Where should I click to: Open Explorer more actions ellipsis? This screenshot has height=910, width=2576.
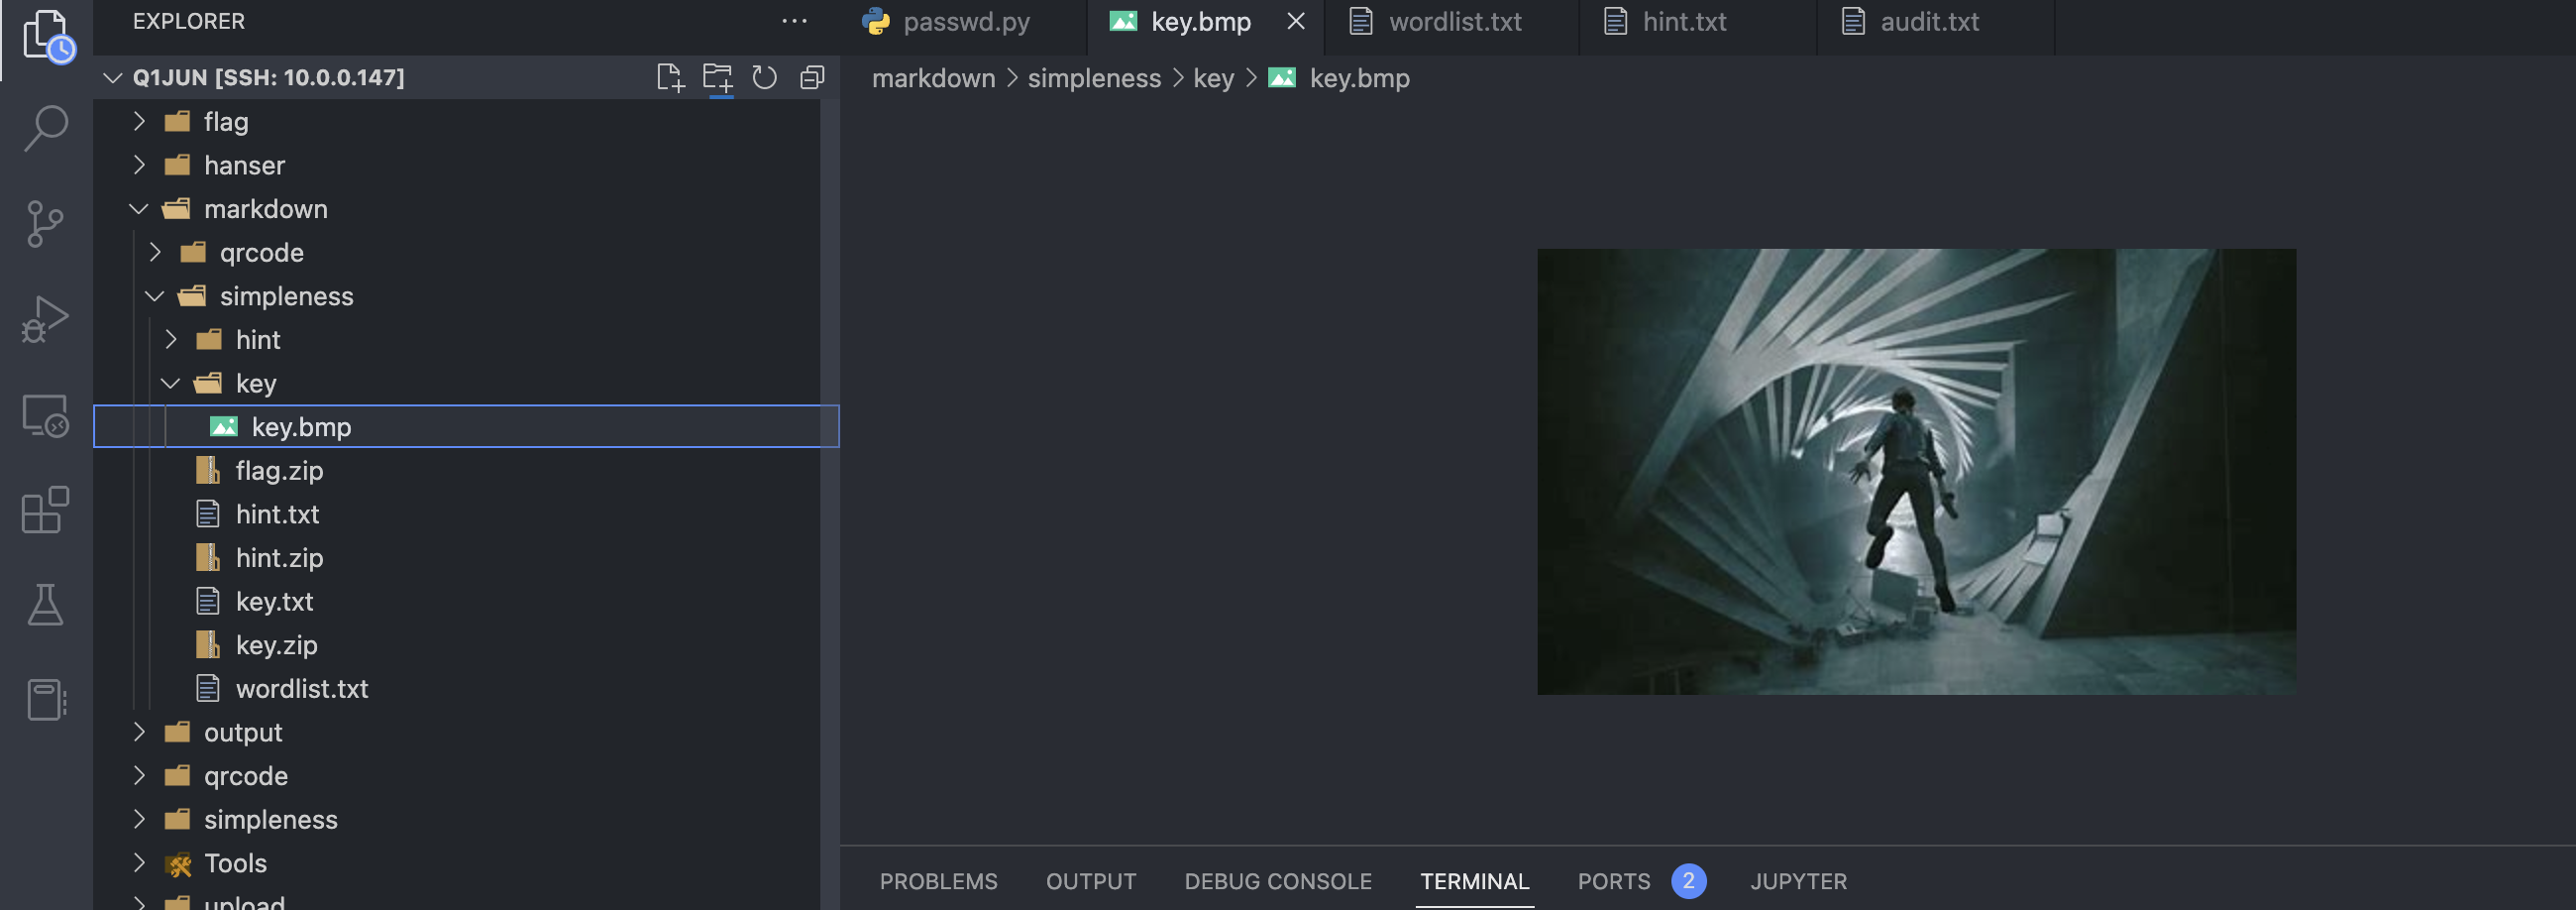(794, 21)
